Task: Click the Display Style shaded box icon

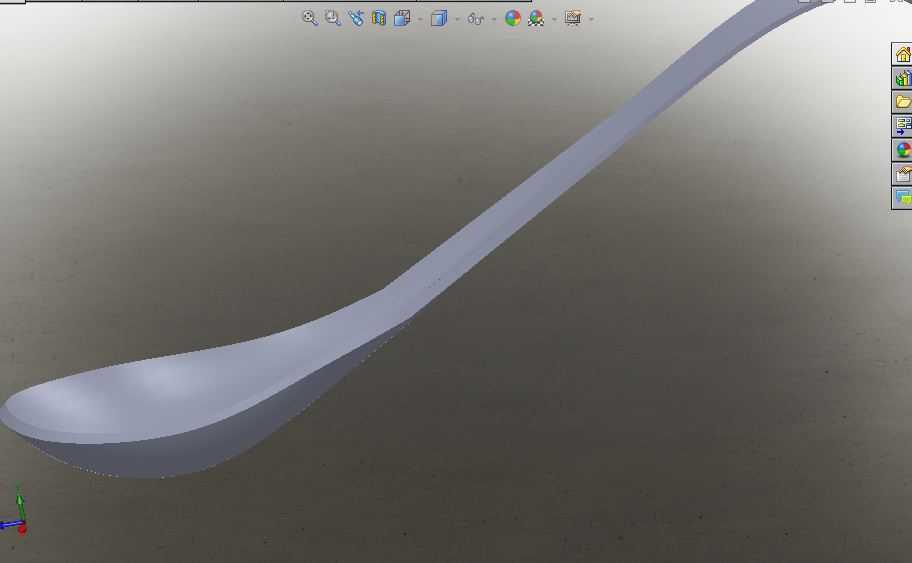Action: click(439, 18)
